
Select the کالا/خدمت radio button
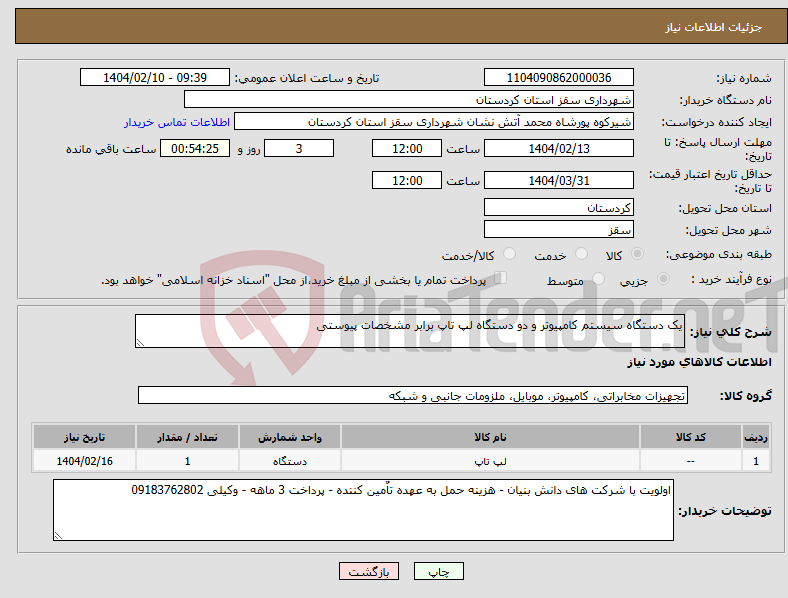[x=510, y=254]
